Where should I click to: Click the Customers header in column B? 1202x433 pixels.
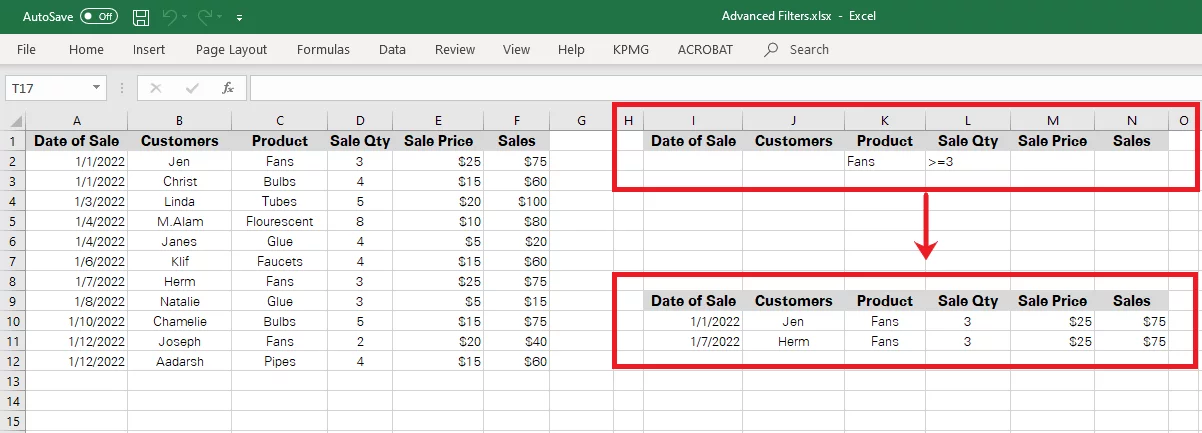tap(179, 141)
